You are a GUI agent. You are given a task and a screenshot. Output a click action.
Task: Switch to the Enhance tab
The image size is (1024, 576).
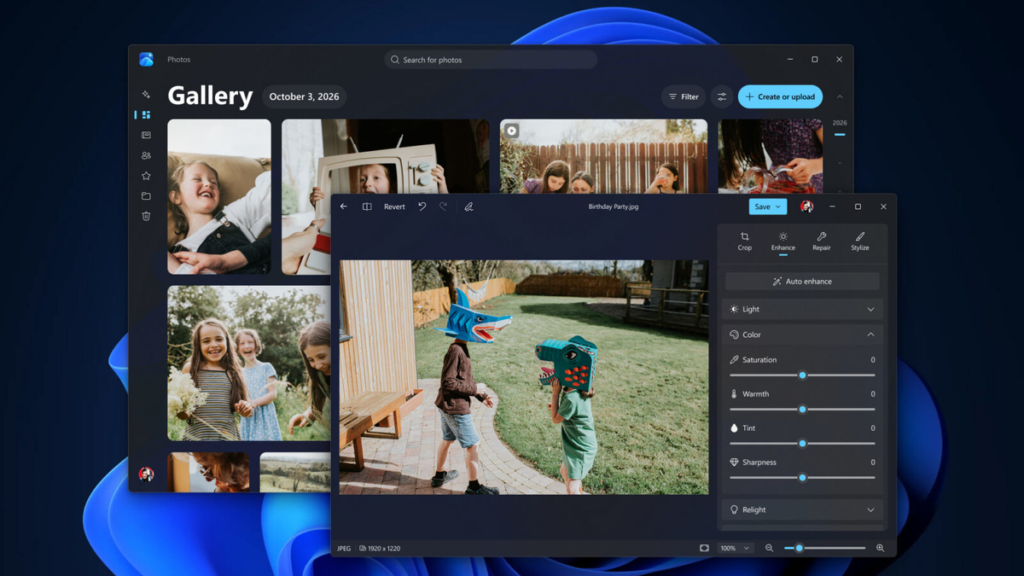pos(783,241)
